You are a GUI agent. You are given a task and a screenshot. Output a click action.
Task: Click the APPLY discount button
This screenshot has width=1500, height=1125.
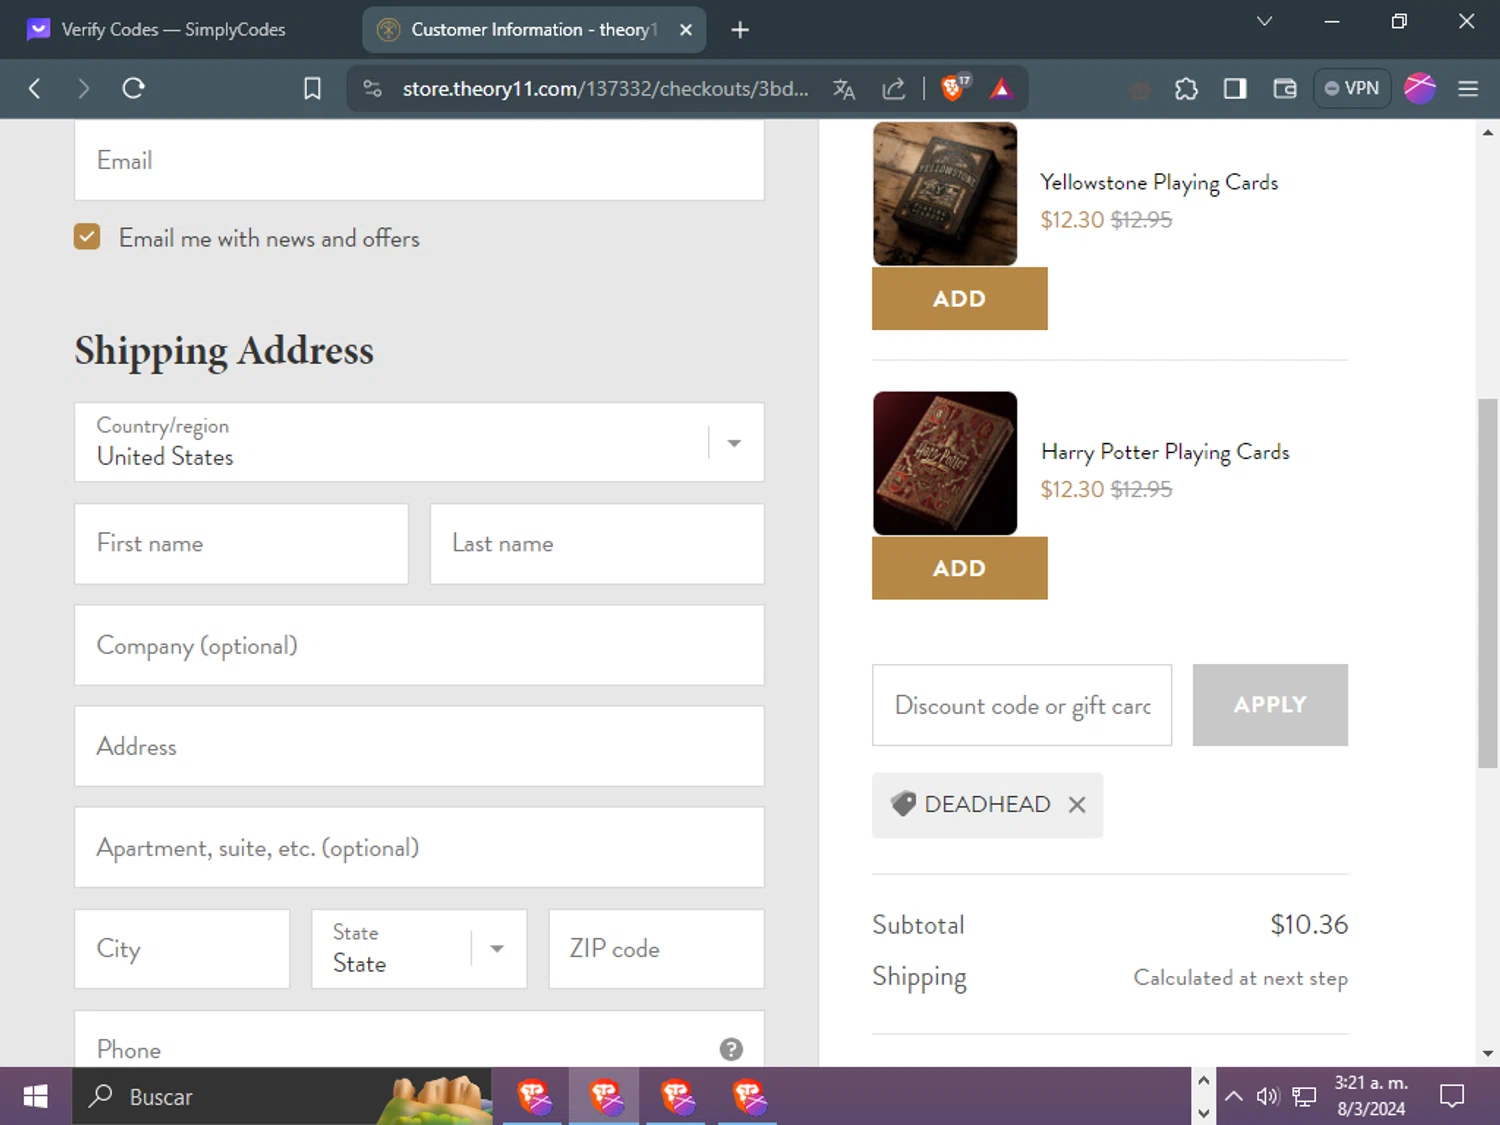coord(1270,705)
